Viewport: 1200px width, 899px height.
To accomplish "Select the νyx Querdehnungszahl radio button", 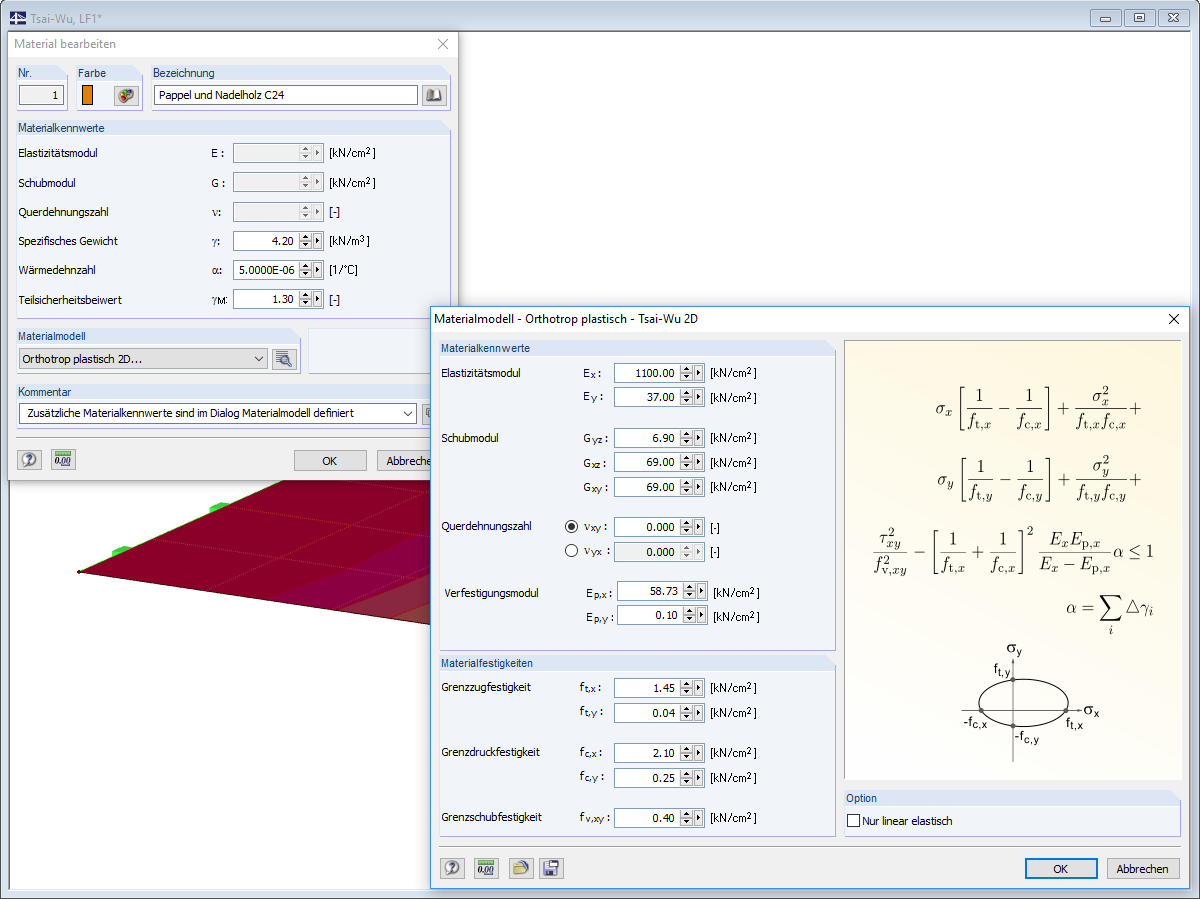I will click(572, 551).
